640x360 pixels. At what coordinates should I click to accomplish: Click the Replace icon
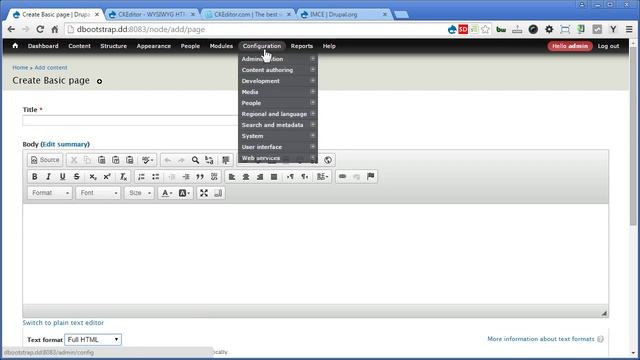coord(209,160)
